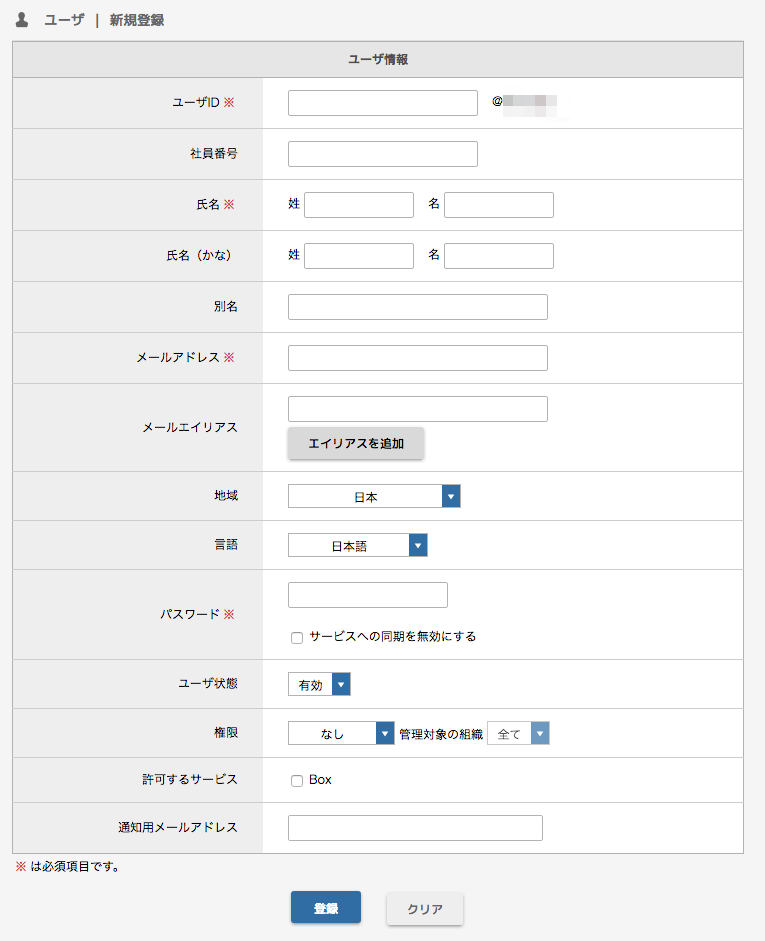Open the 地域 dropdown showing 日本
The width and height of the screenshot is (765, 941).
374,496
